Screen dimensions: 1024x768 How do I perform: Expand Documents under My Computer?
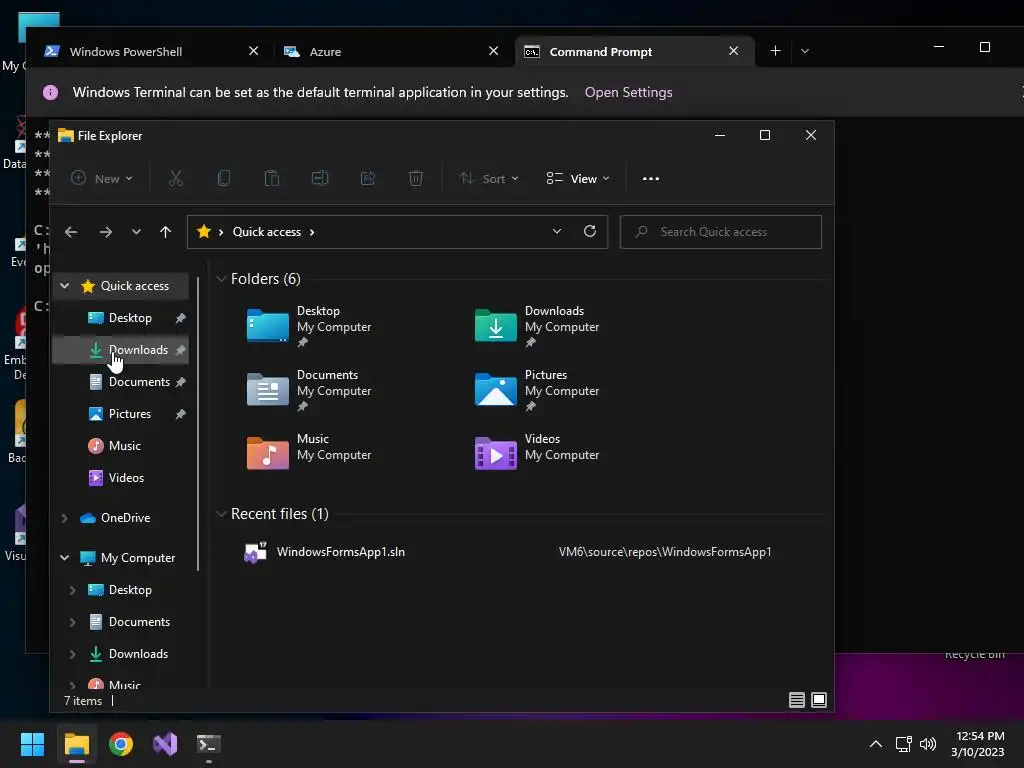tap(72, 622)
